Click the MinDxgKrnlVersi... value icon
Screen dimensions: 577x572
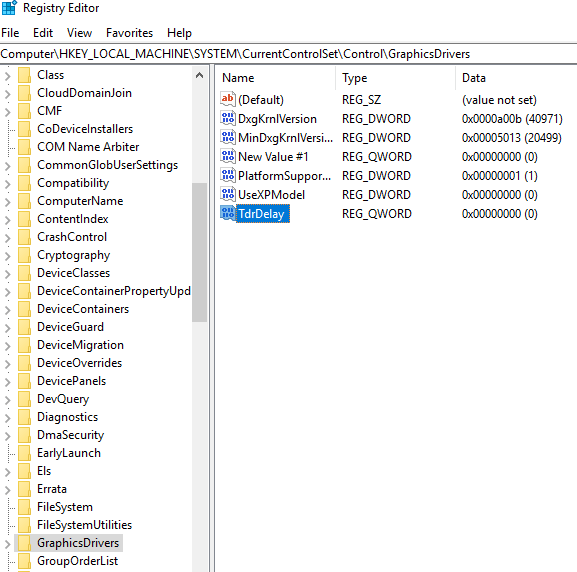pyautogui.click(x=228, y=137)
